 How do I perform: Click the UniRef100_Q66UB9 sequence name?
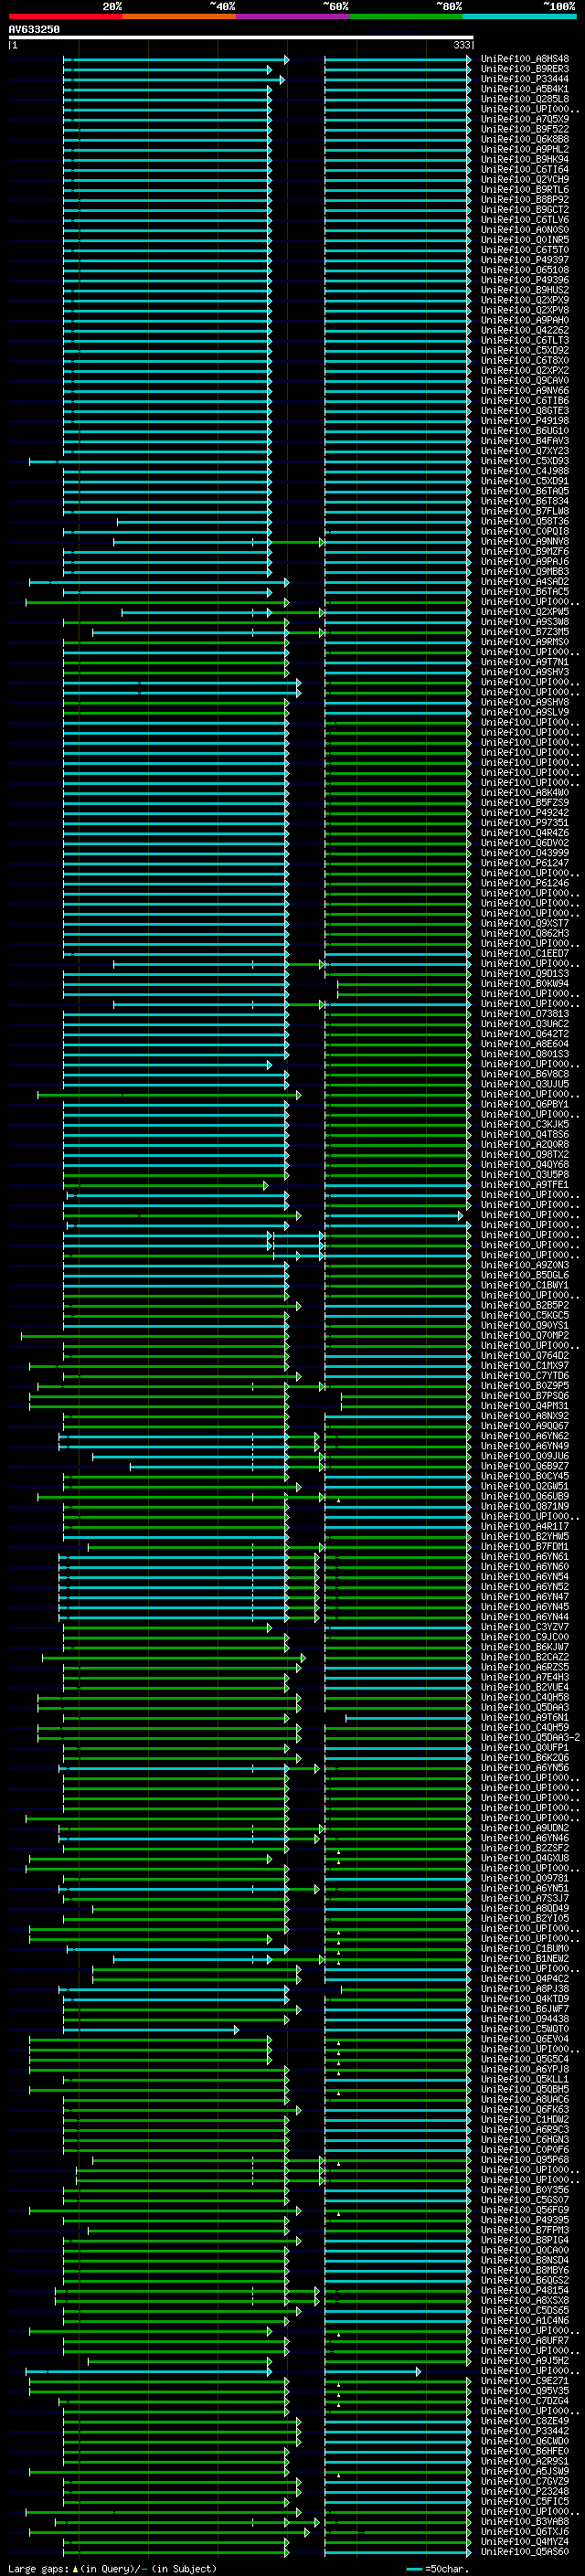(x=525, y=1497)
